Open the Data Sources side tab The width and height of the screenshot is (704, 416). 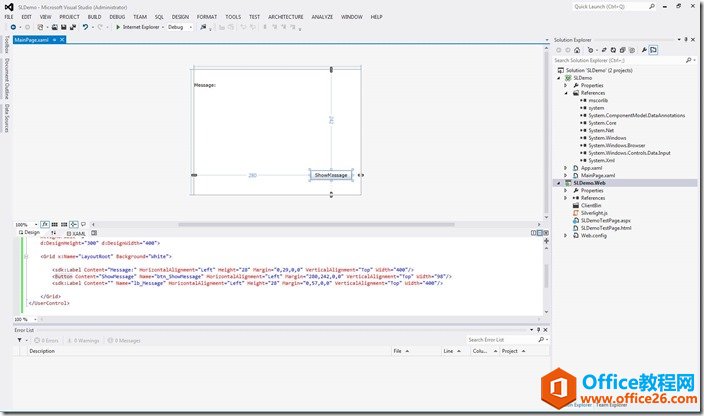pos(7,118)
